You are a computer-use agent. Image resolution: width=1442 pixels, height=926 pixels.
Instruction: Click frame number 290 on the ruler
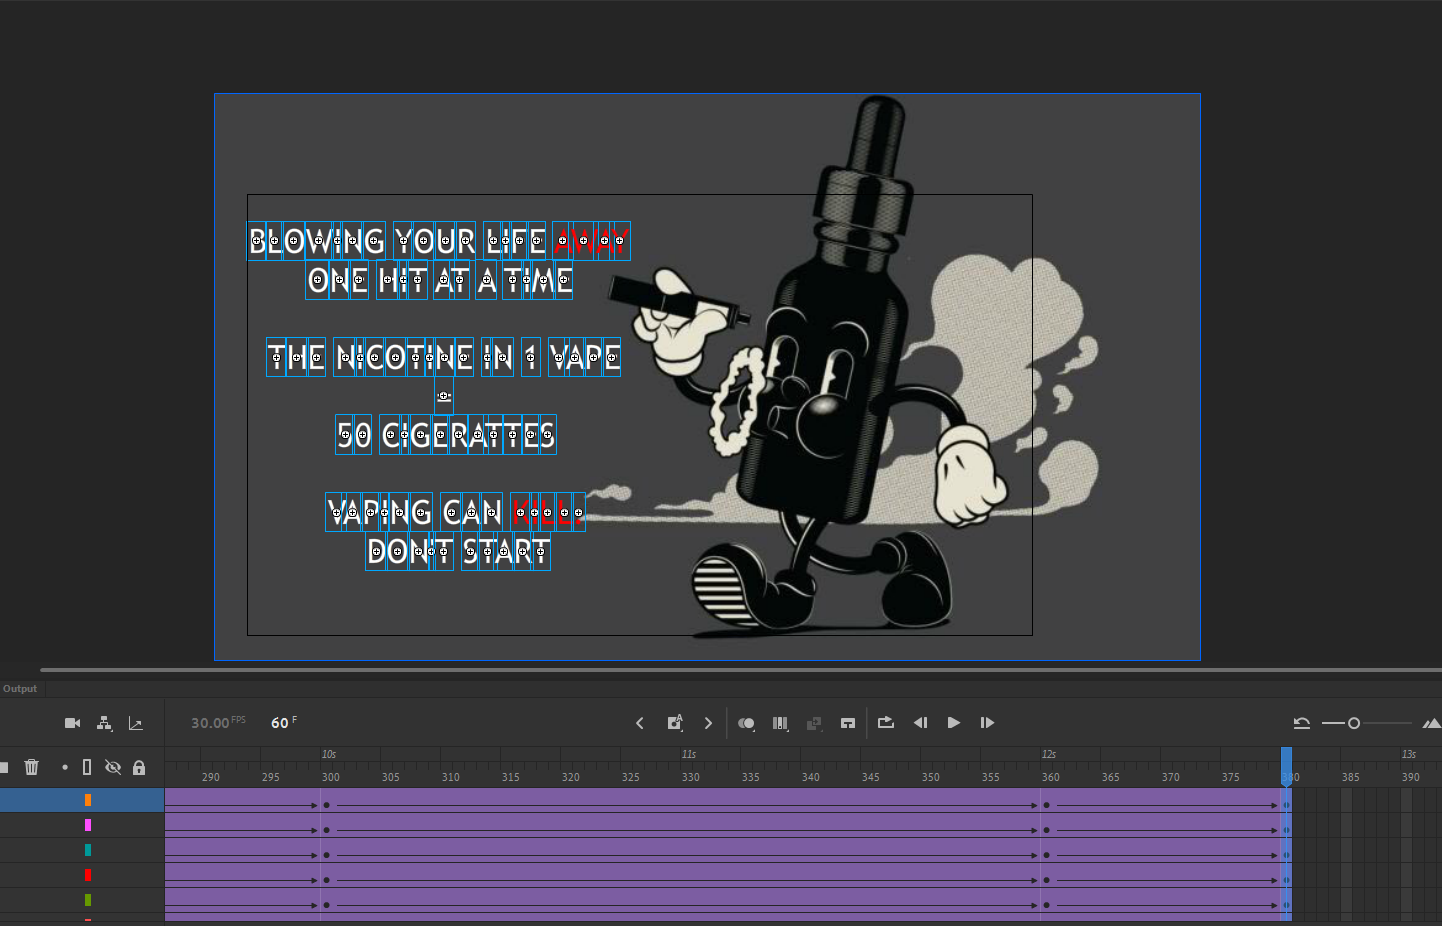[x=211, y=777]
